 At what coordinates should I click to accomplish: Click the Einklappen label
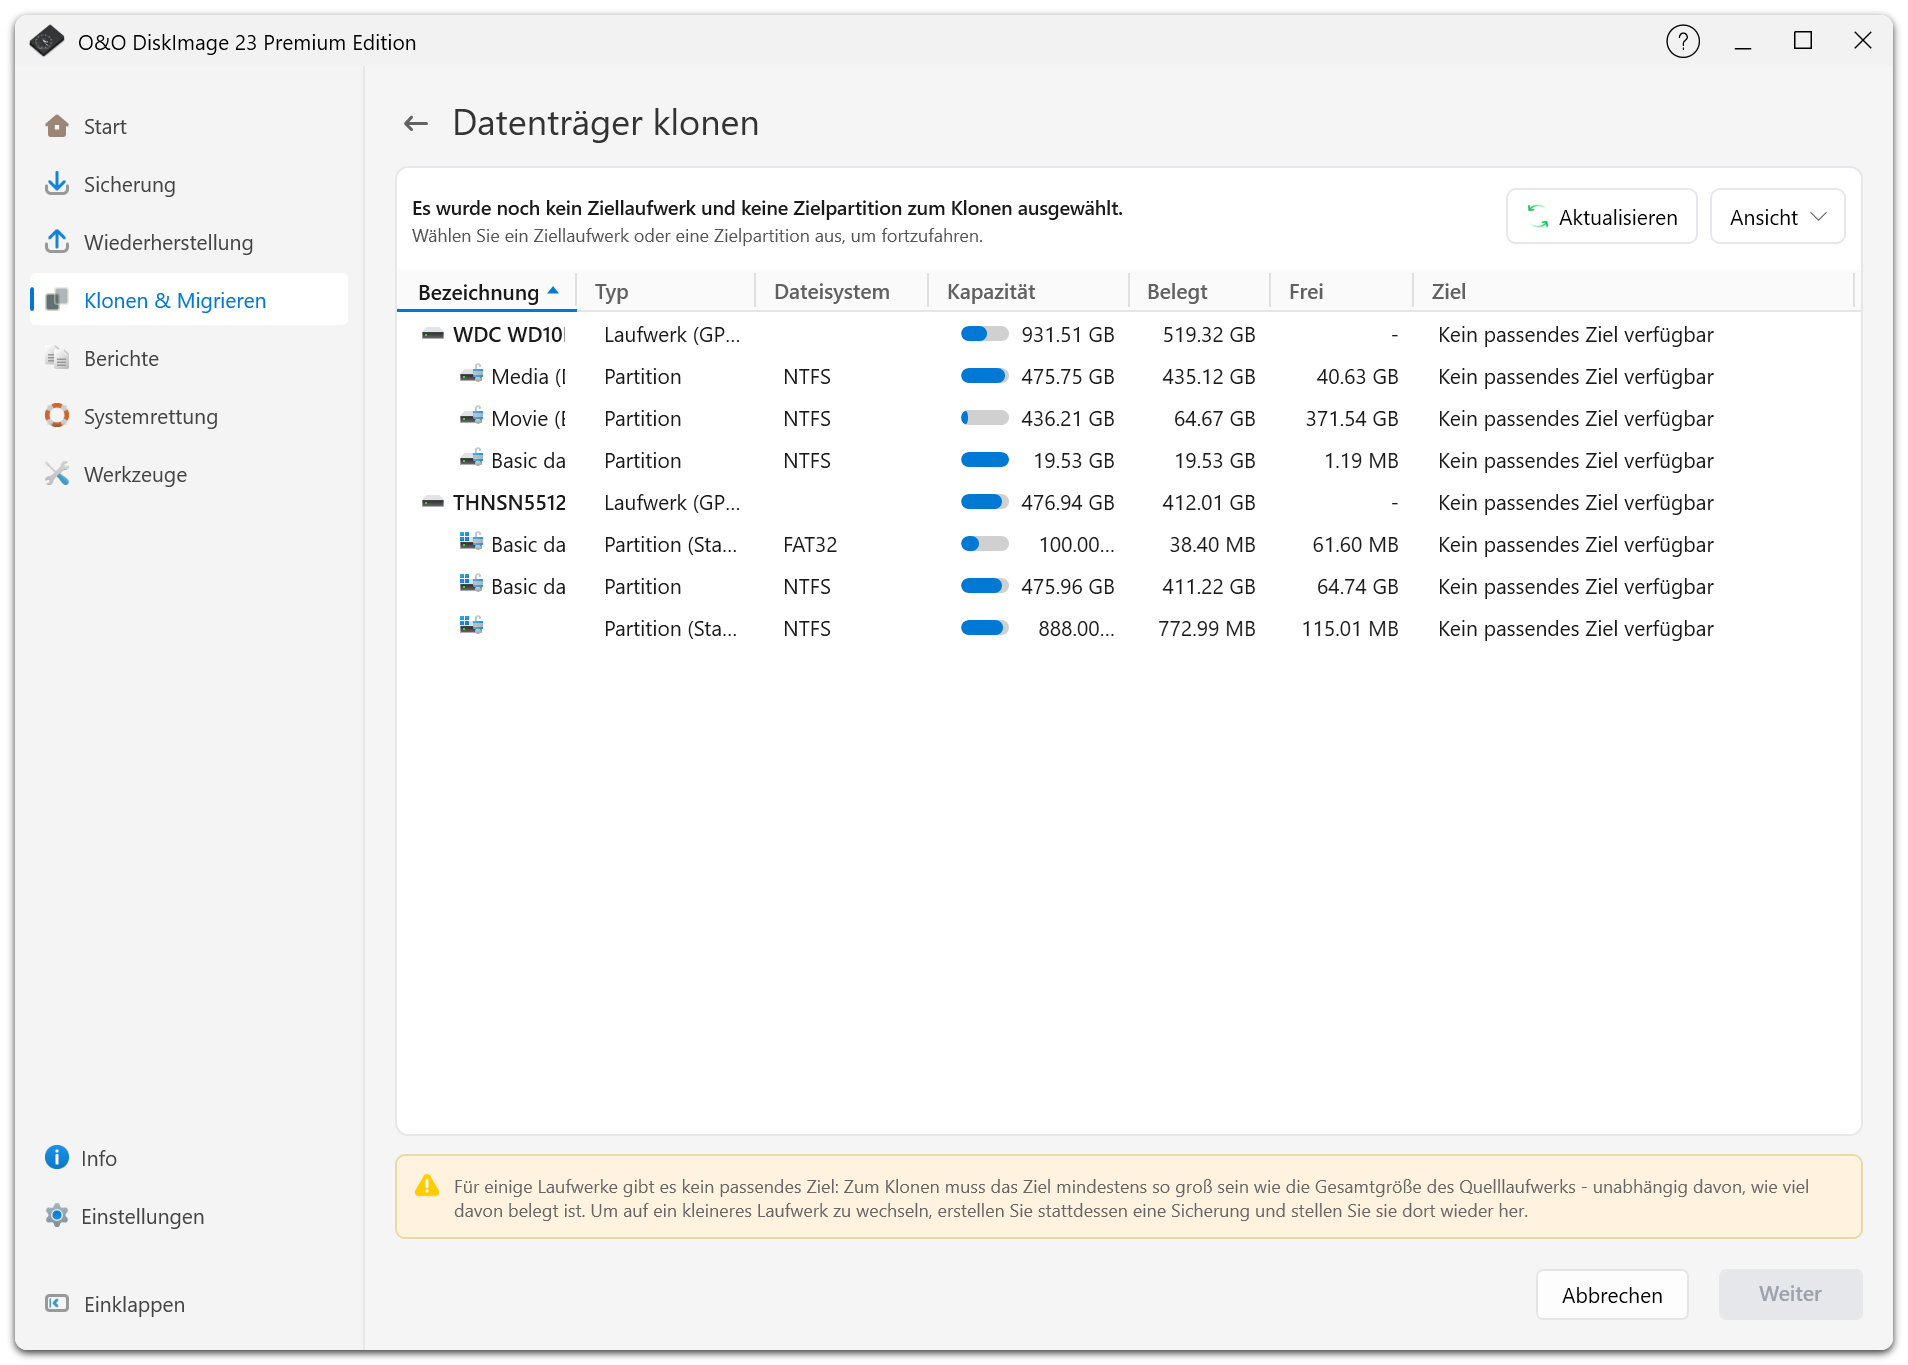pyautogui.click(x=134, y=1304)
